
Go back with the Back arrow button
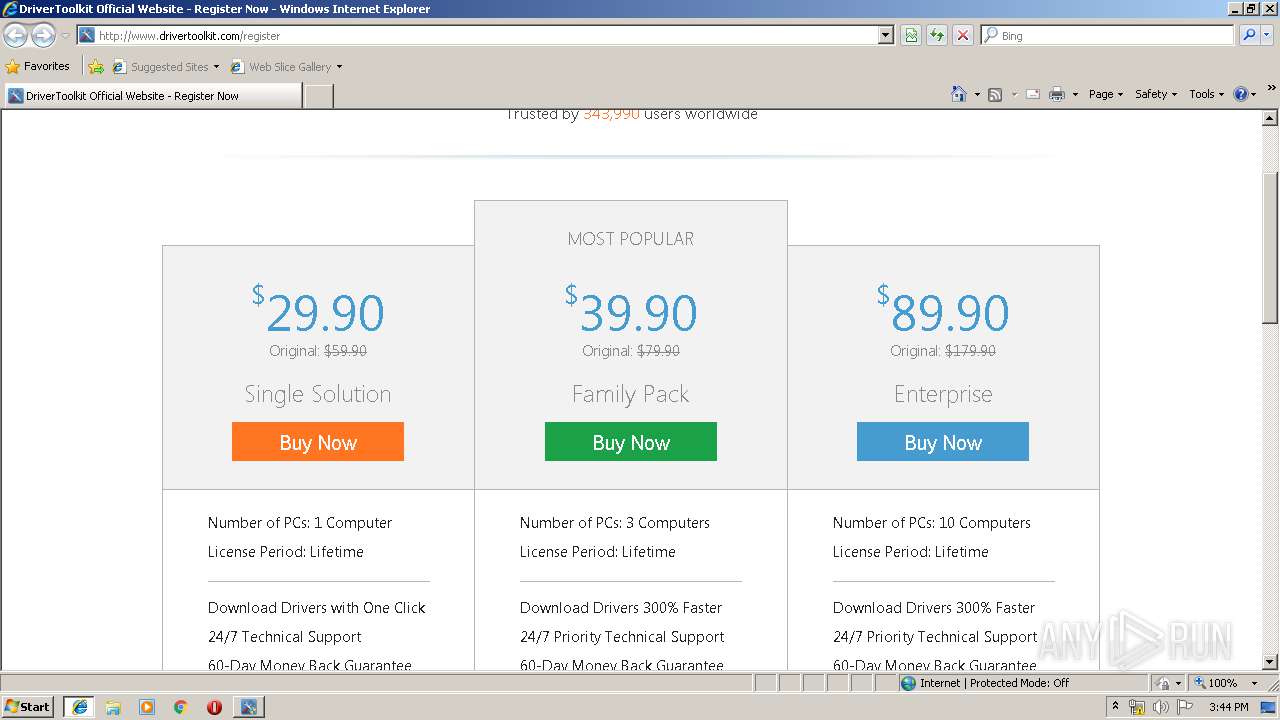click(x=16, y=35)
